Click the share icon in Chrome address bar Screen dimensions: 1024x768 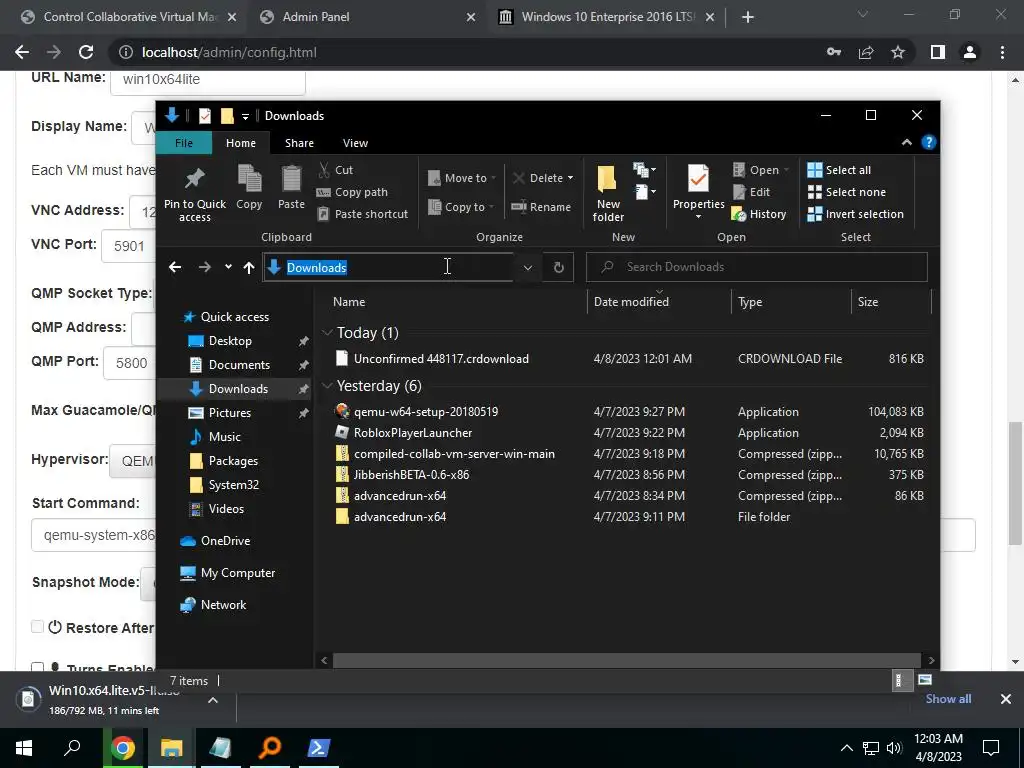point(866,52)
